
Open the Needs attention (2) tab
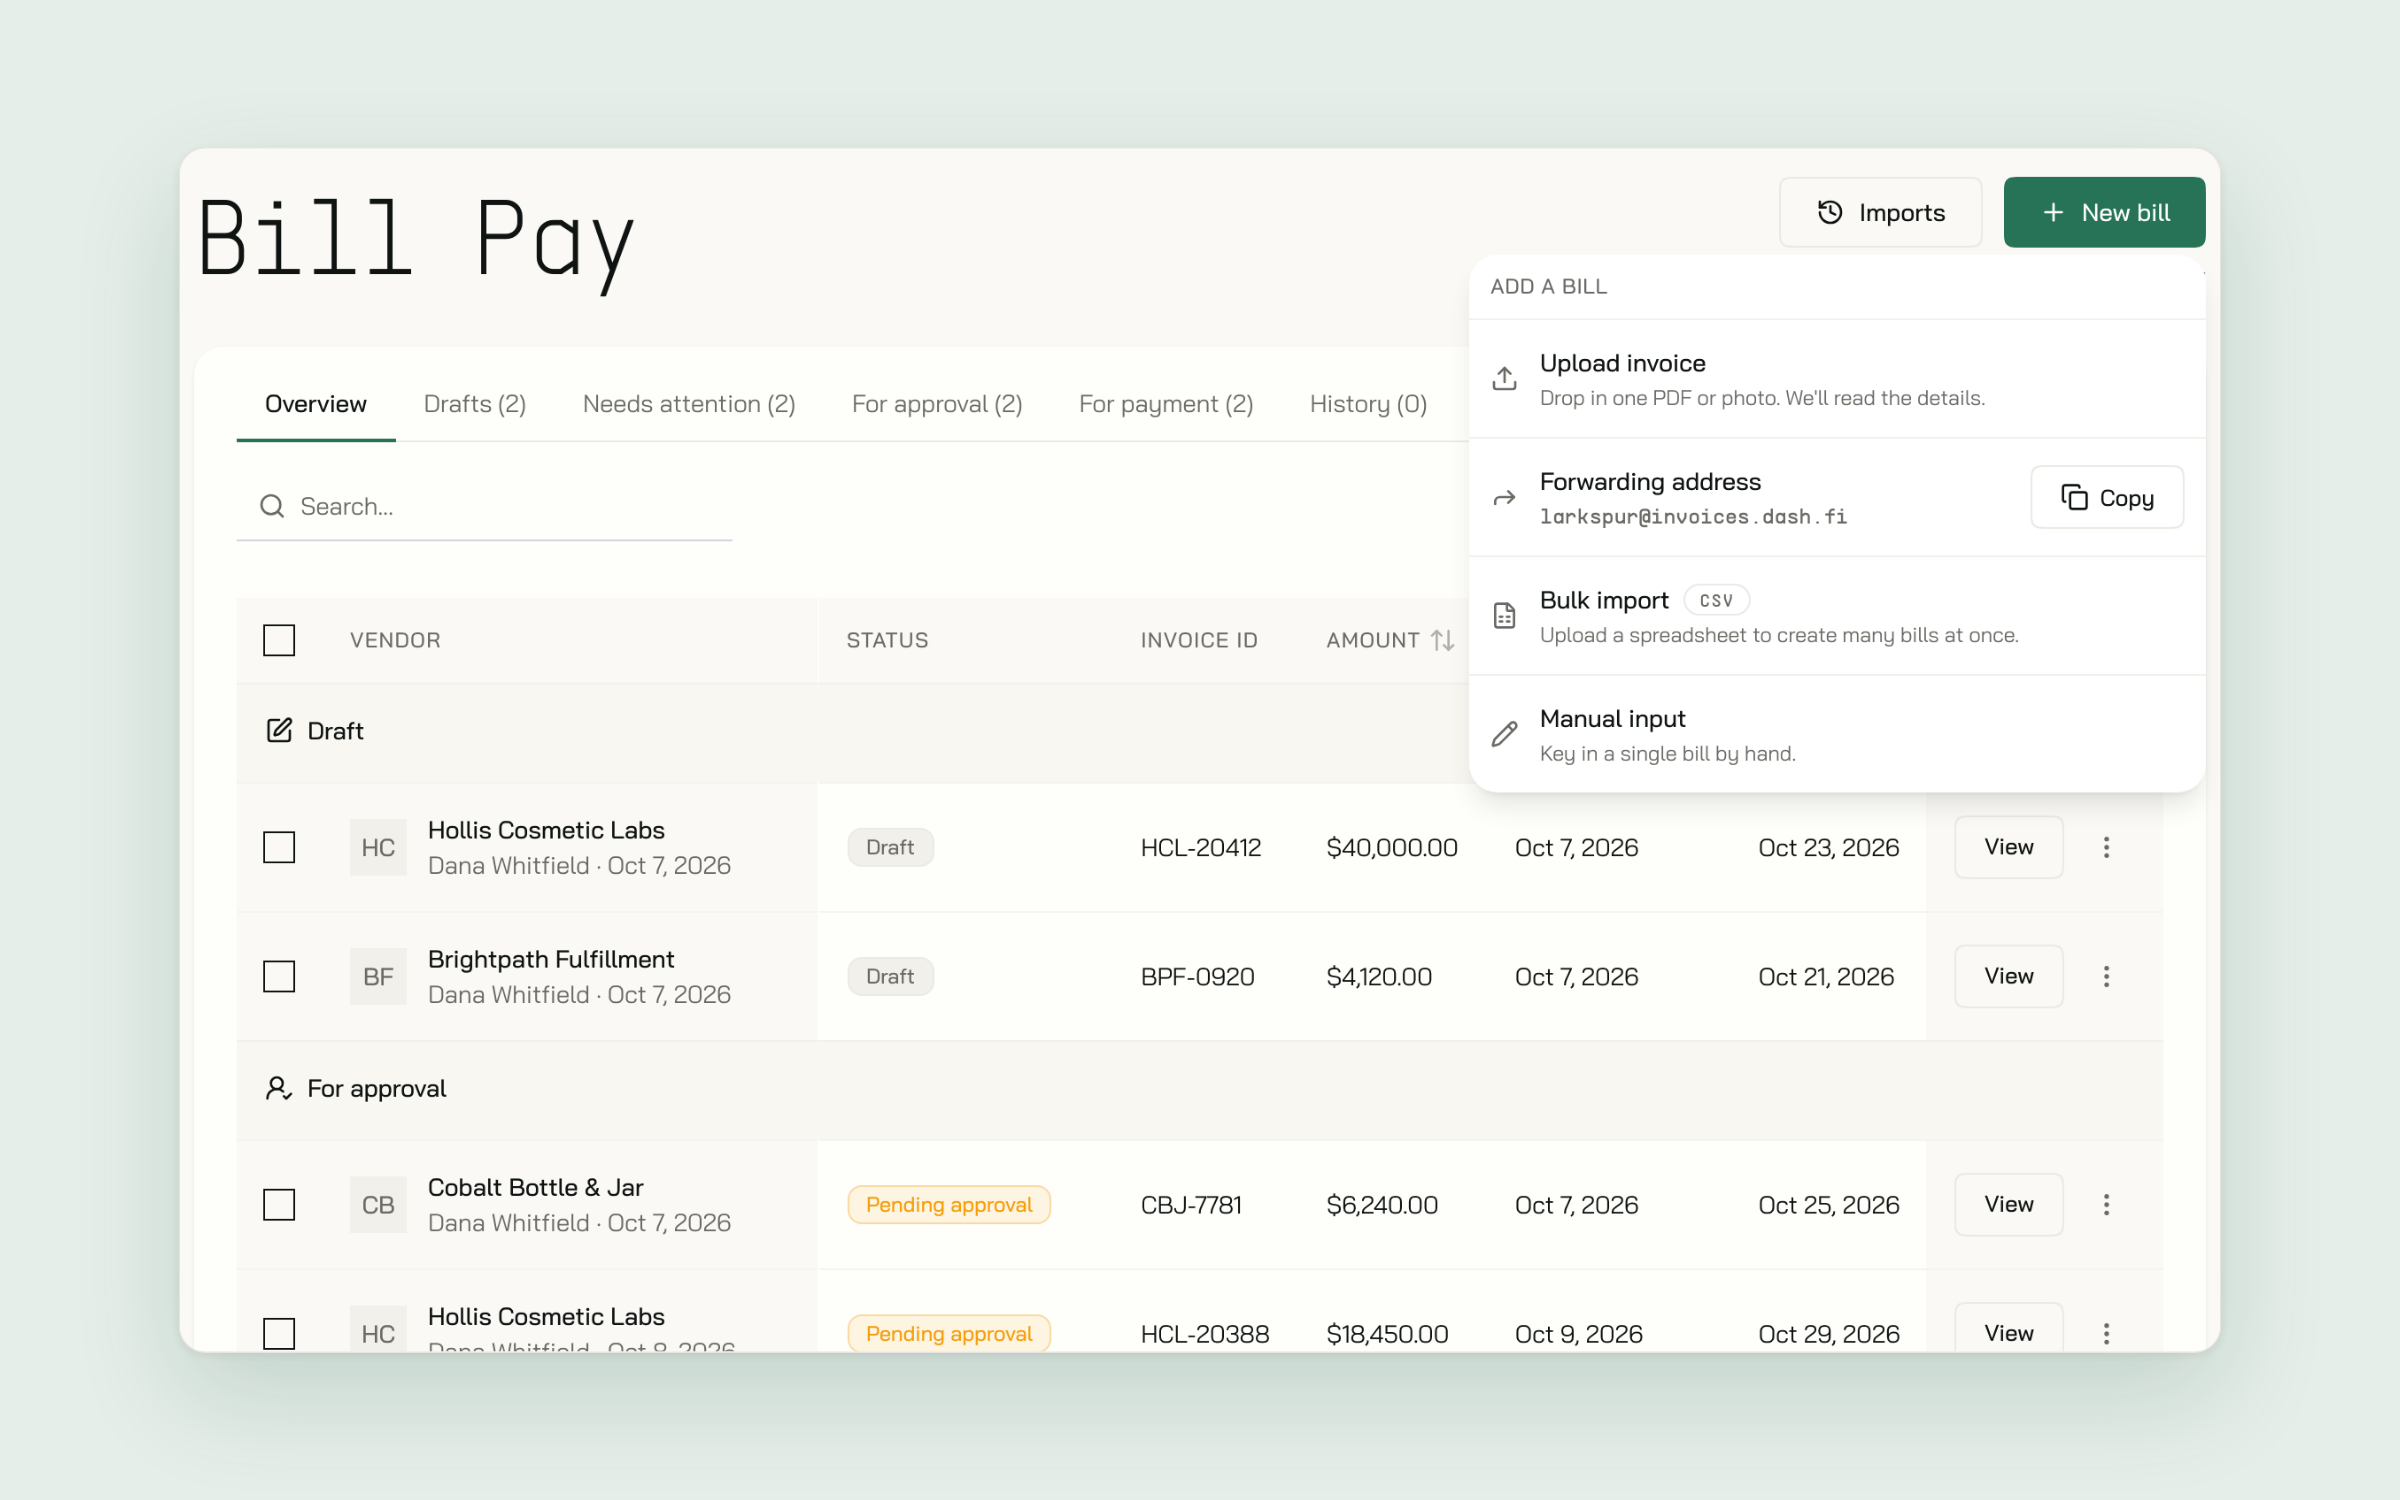[x=689, y=404]
